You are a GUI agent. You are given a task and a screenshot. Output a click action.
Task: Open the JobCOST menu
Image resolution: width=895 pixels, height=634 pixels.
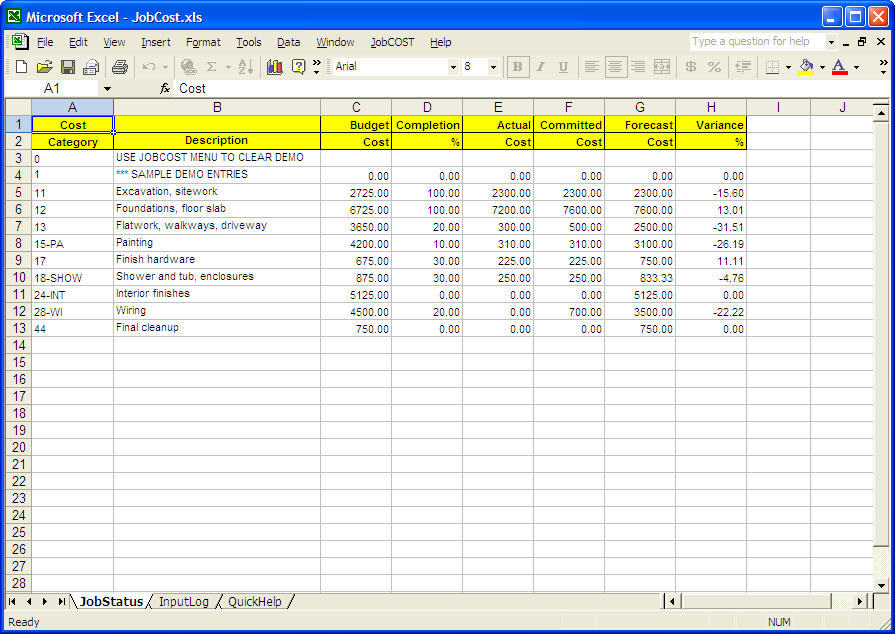pos(392,42)
